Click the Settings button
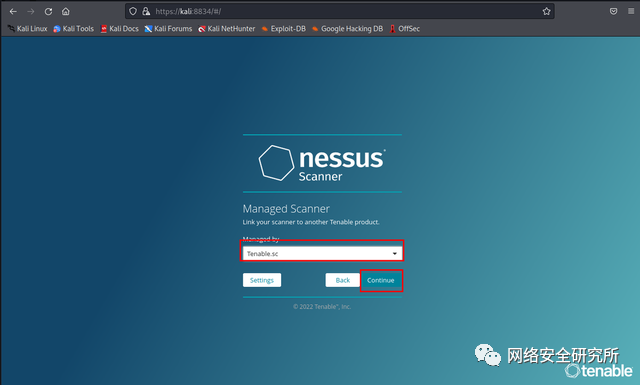The image size is (640, 385). pos(262,280)
